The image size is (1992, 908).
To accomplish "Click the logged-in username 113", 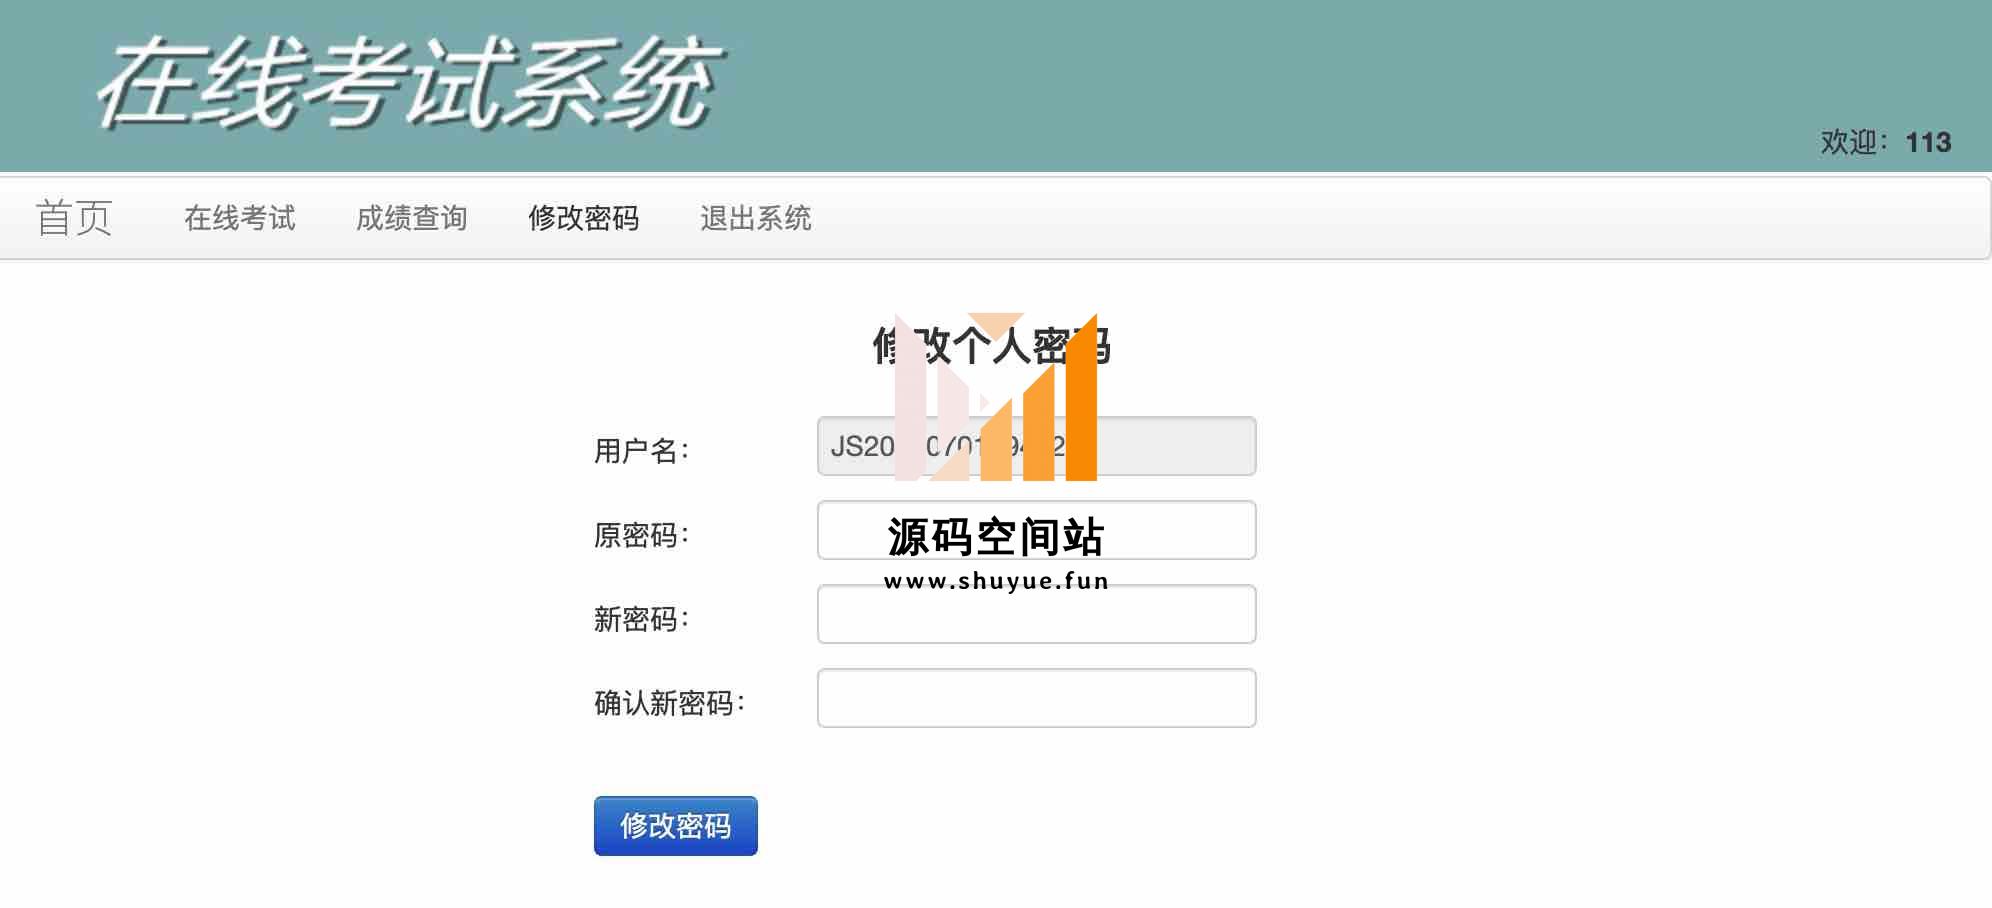I will pos(1927,142).
